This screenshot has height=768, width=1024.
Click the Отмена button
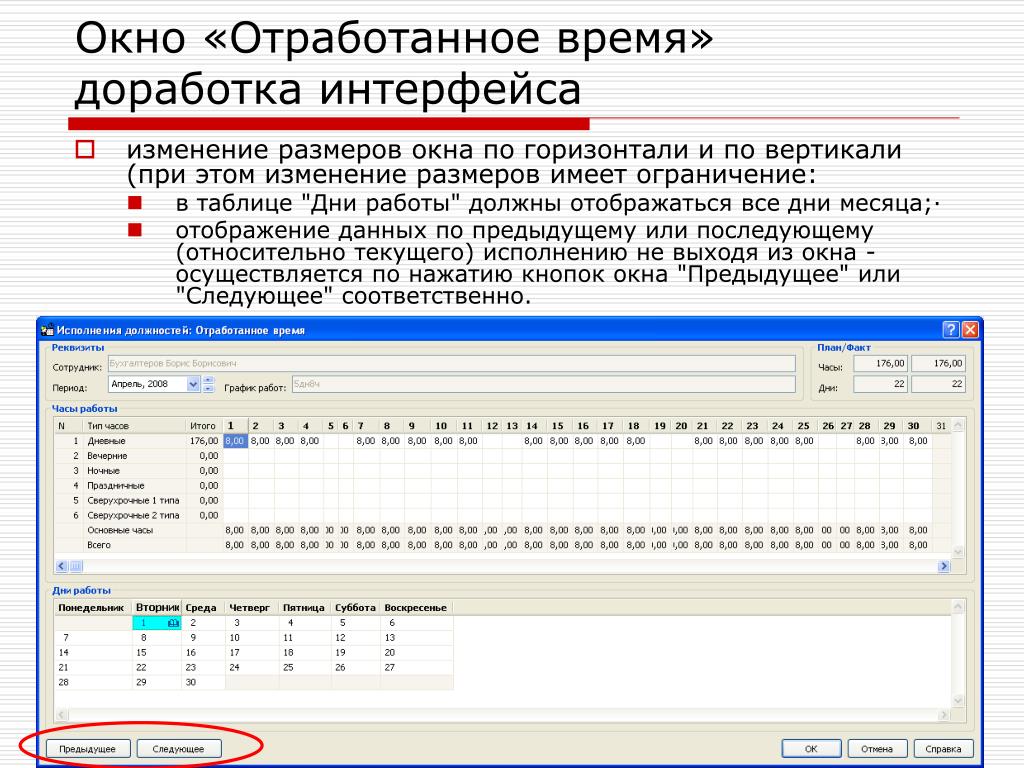(876, 748)
